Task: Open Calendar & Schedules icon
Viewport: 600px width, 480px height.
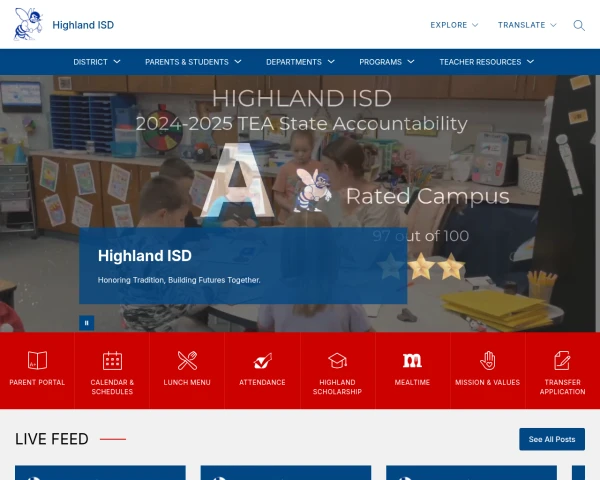Action: 112,361
